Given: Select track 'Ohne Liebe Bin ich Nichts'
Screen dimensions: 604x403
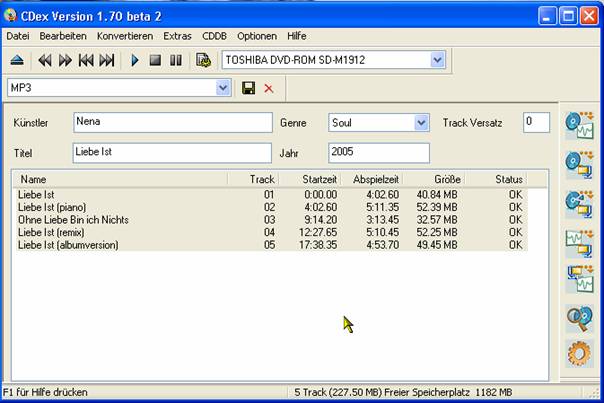Looking at the screenshot, I should pos(270,220).
